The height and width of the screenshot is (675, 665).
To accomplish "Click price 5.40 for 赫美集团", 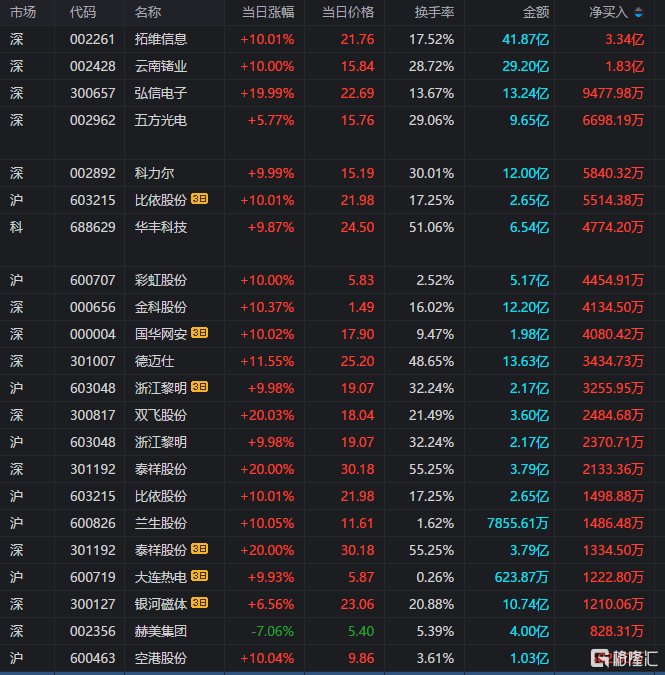I will click(x=361, y=632).
